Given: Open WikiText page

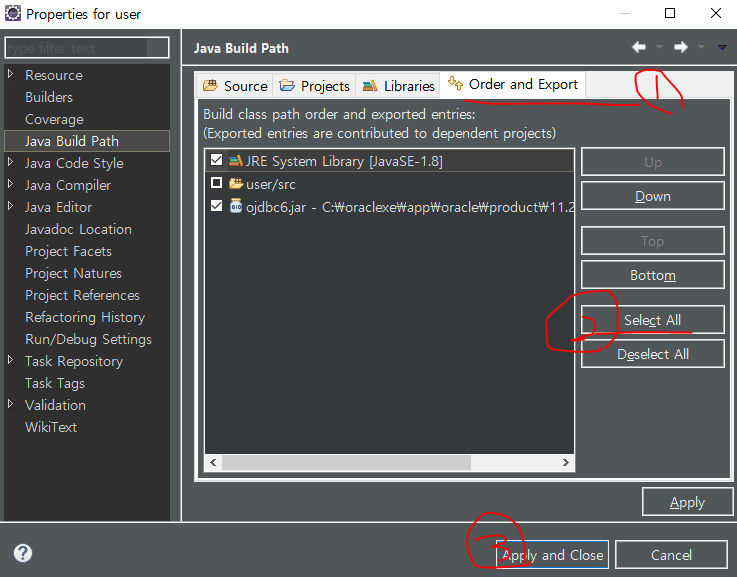Looking at the screenshot, I should click(51, 427).
